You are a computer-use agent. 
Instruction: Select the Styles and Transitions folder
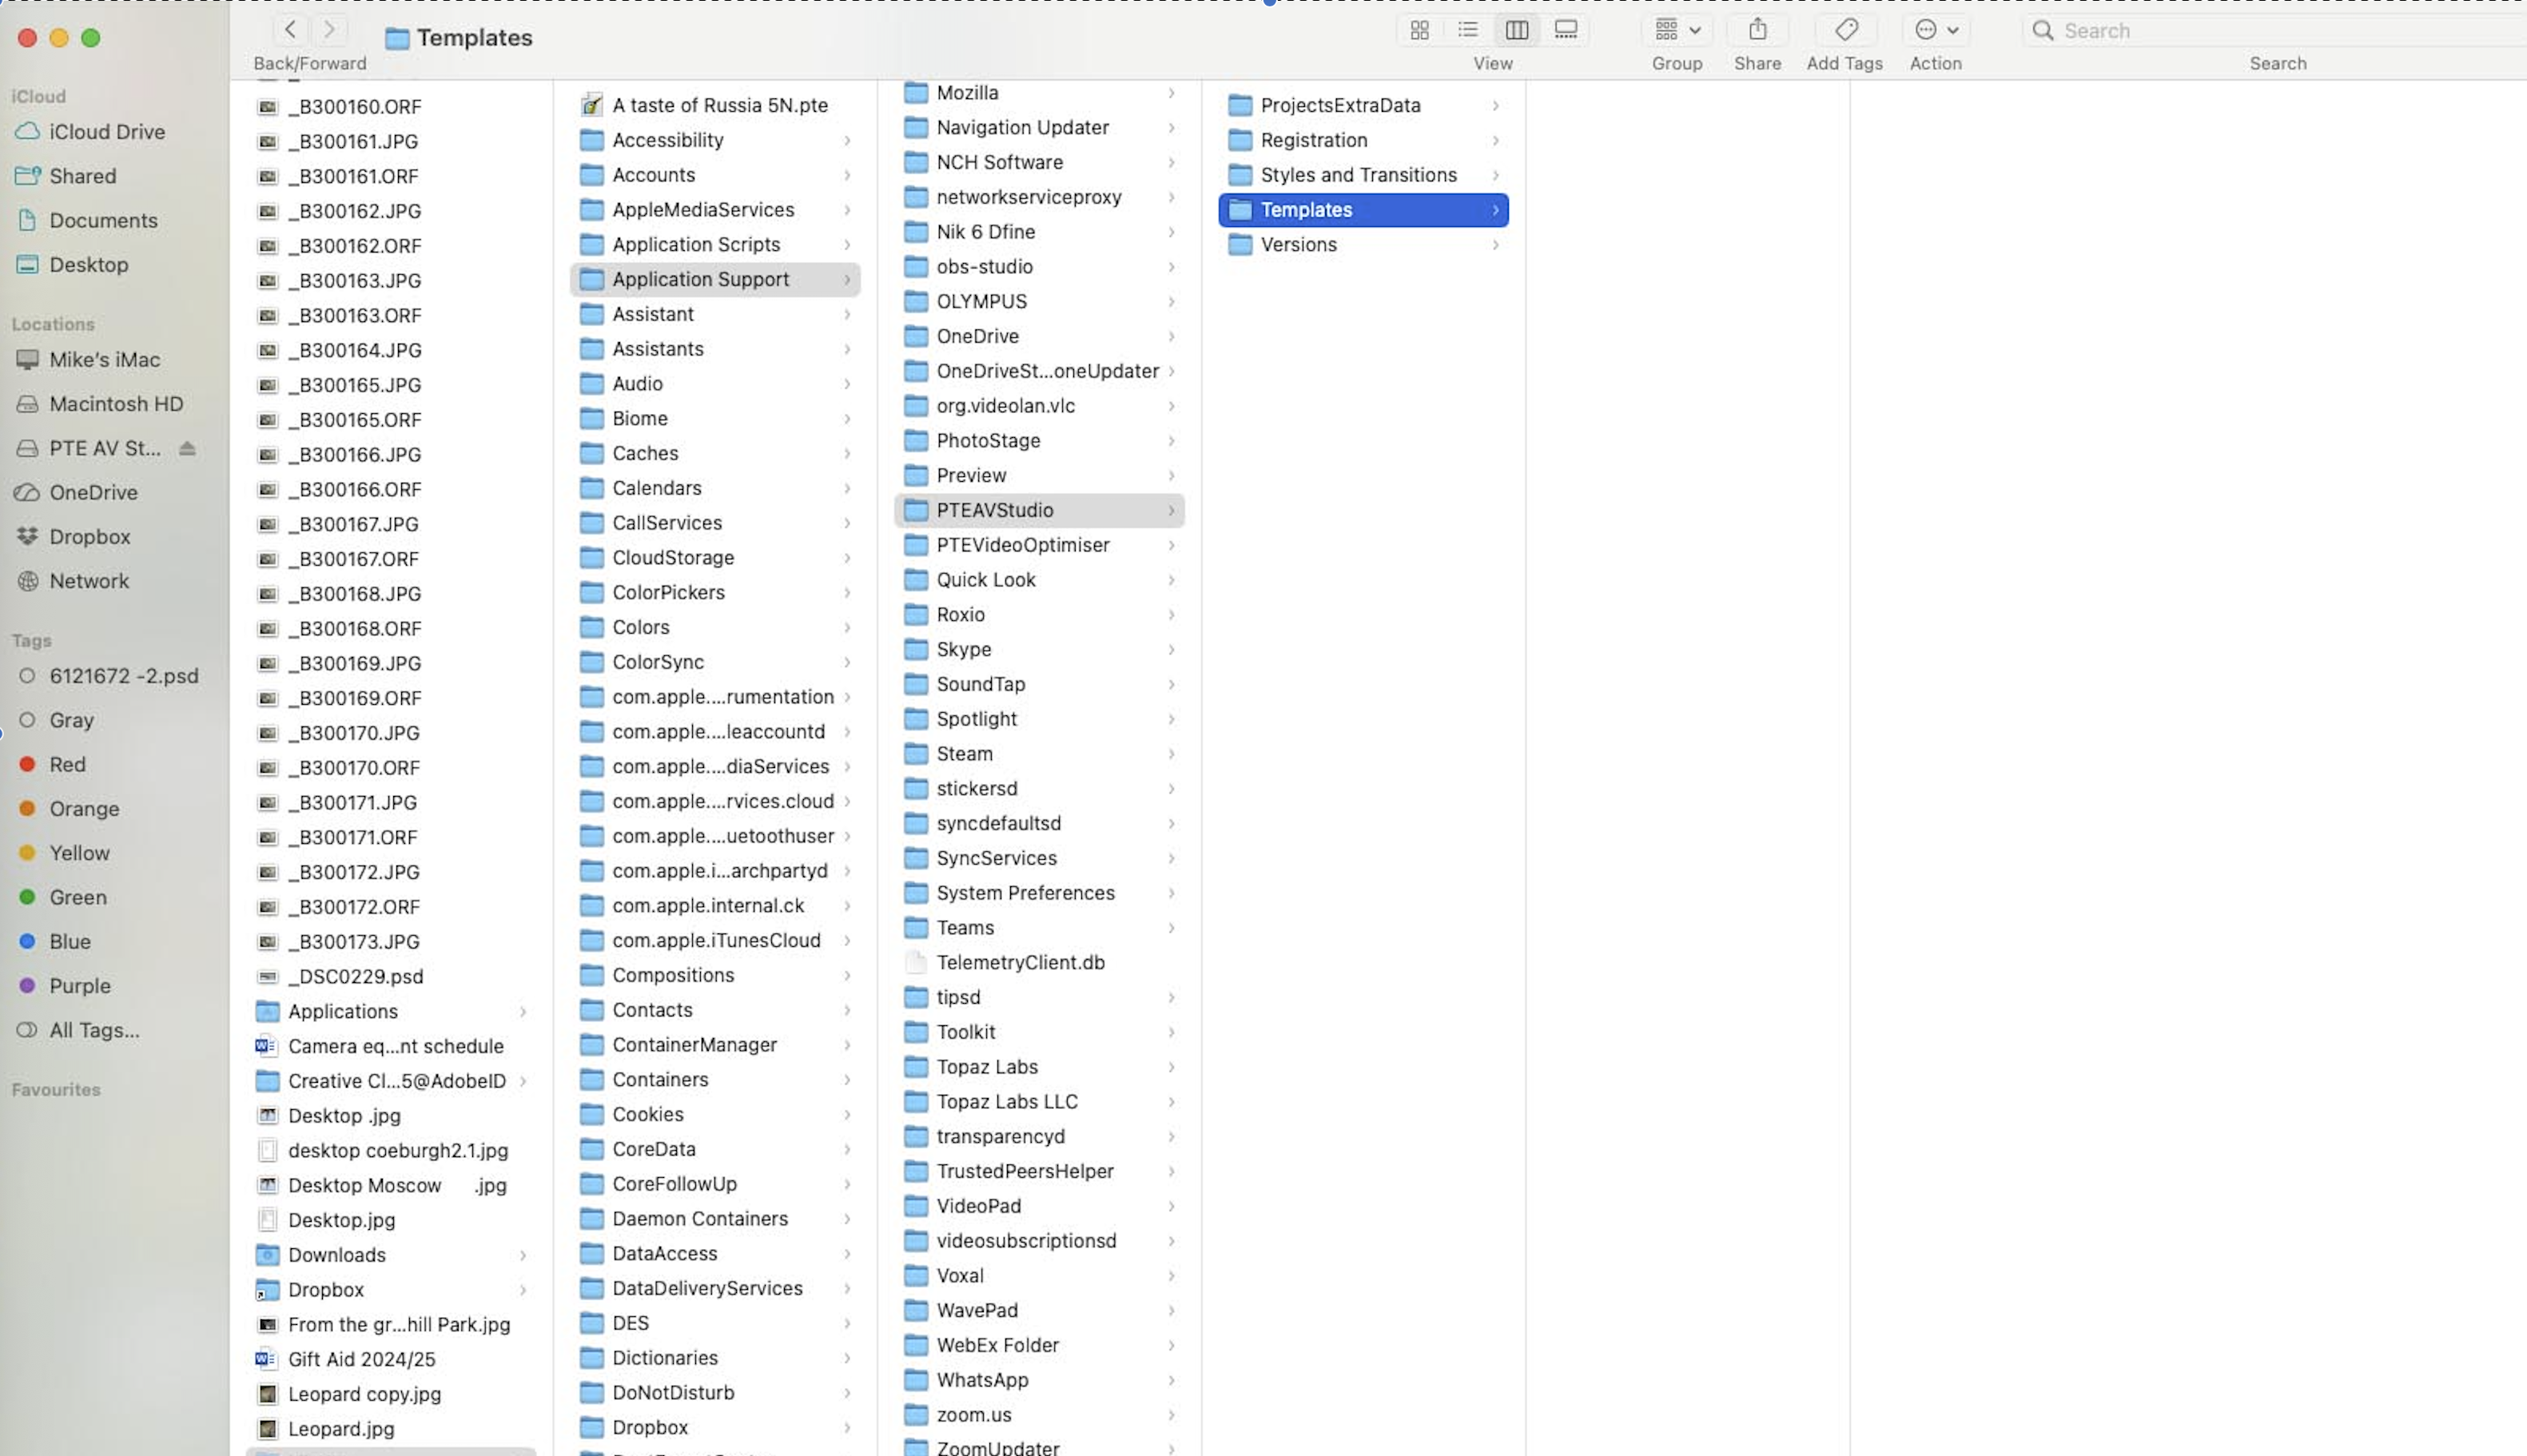point(1357,175)
